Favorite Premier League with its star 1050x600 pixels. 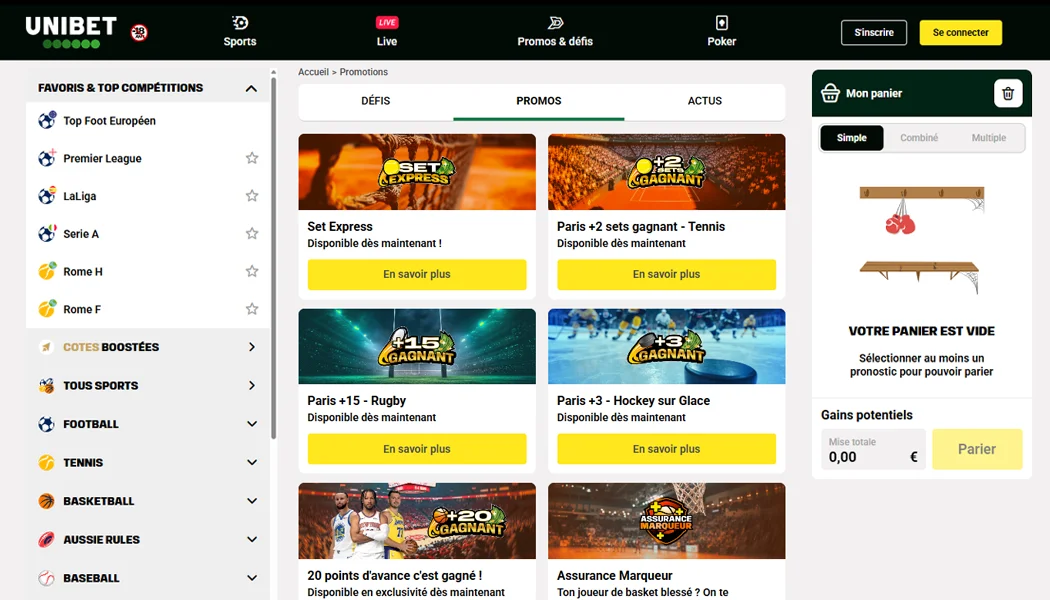tap(252, 158)
